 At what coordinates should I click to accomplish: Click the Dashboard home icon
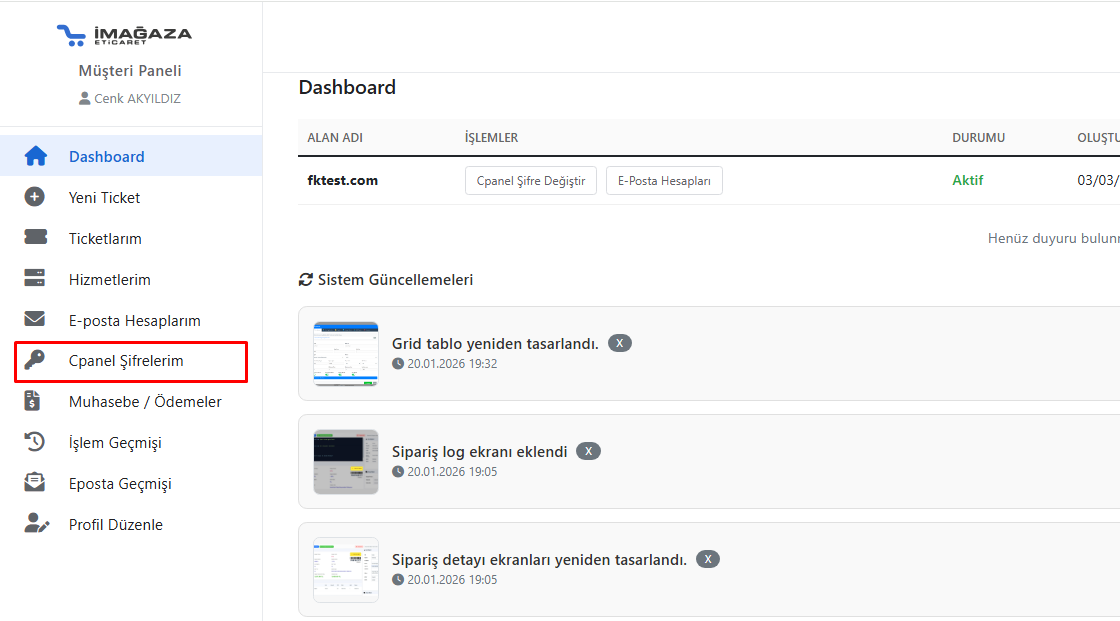click(x=35, y=156)
